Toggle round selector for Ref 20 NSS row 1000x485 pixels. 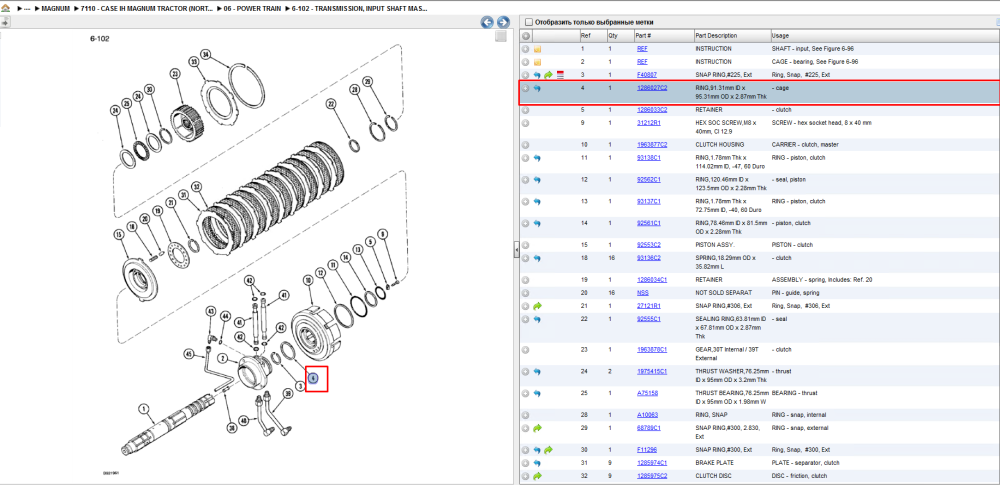tap(526, 293)
